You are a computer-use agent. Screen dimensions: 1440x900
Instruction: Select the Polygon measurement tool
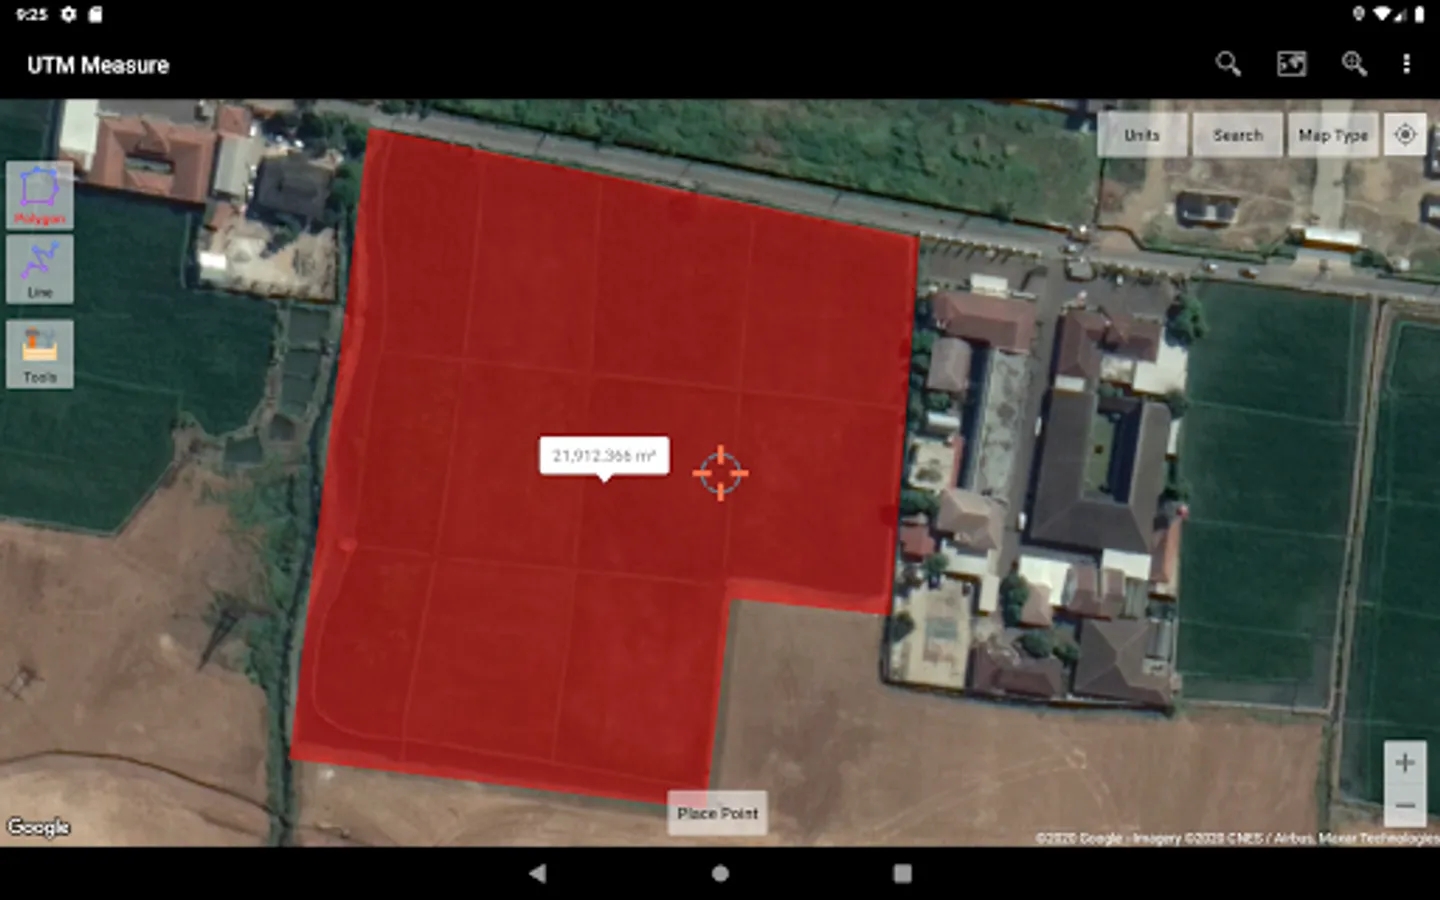click(40, 196)
